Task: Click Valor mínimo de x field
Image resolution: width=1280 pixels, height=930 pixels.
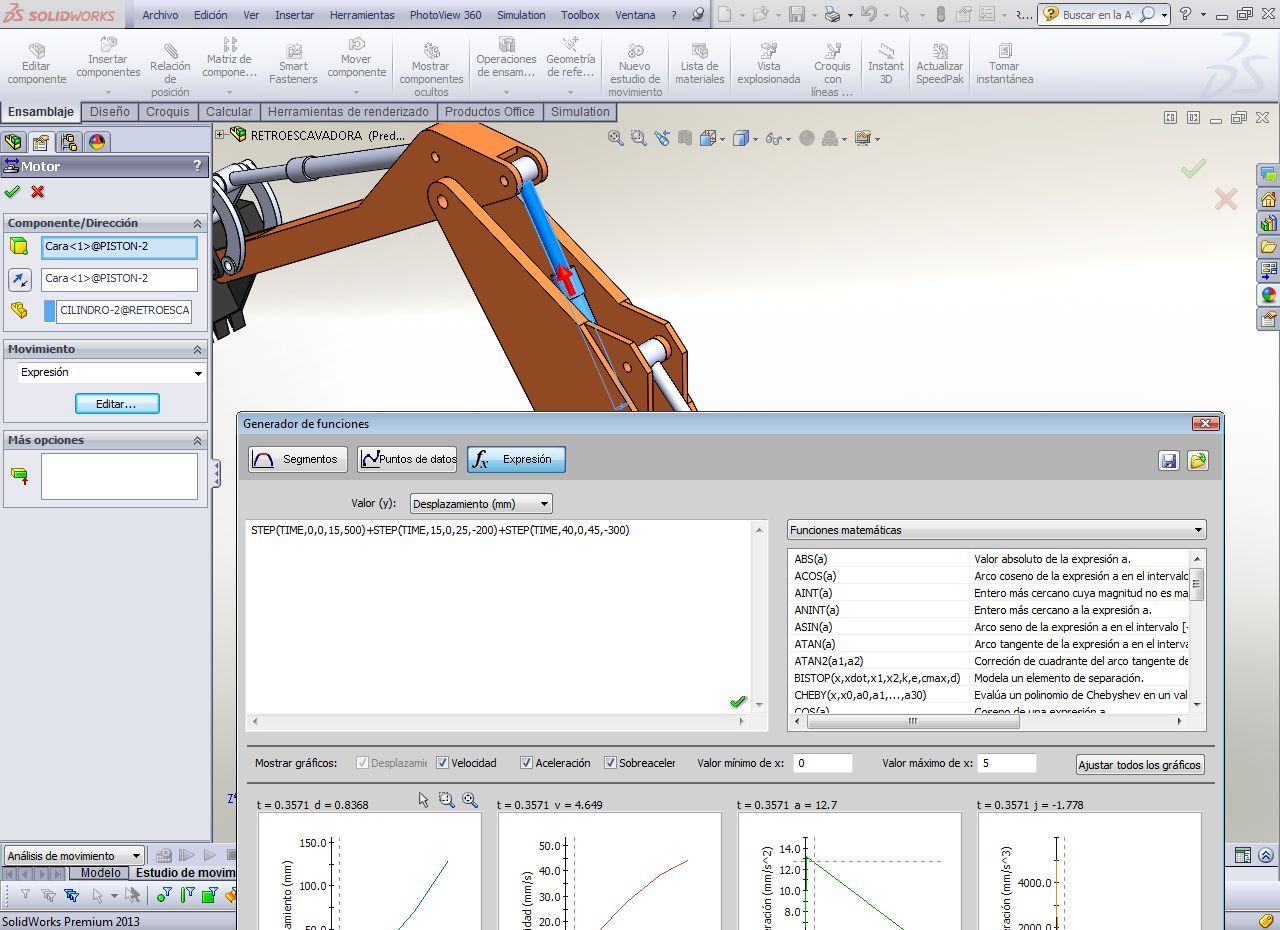Action: pyautogui.click(x=822, y=763)
